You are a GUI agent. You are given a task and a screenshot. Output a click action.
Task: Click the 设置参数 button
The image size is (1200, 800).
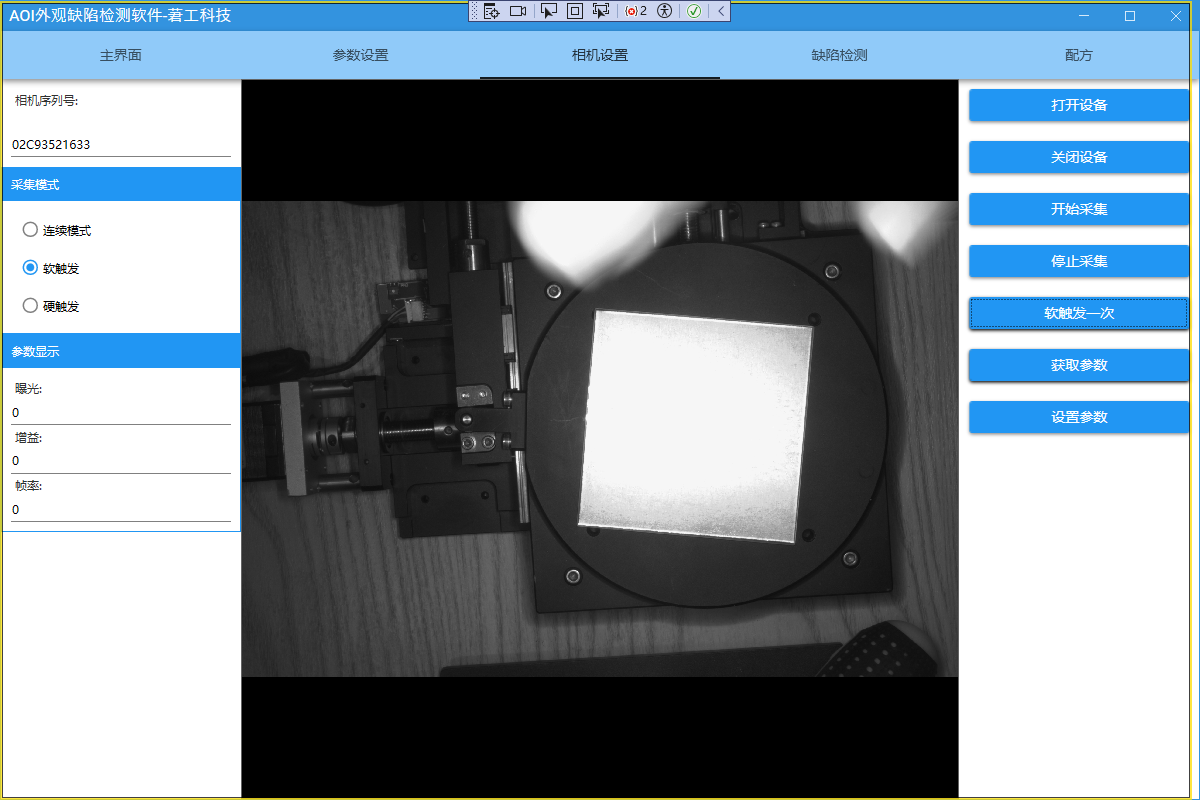click(x=1079, y=417)
